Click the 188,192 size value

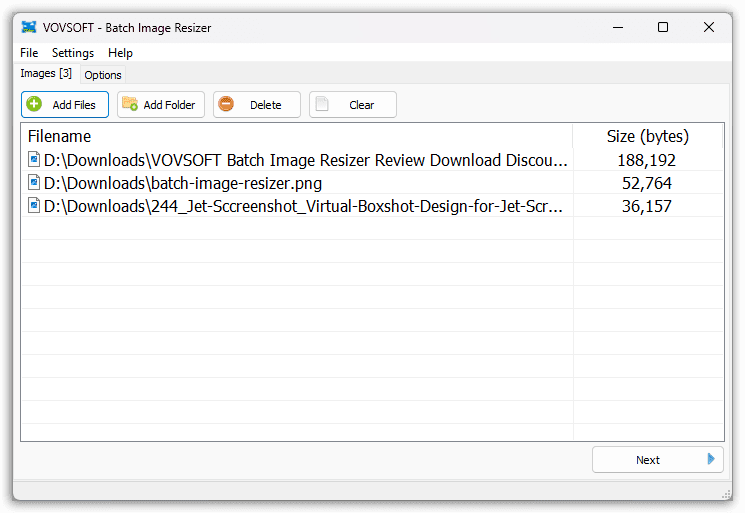[646, 161]
